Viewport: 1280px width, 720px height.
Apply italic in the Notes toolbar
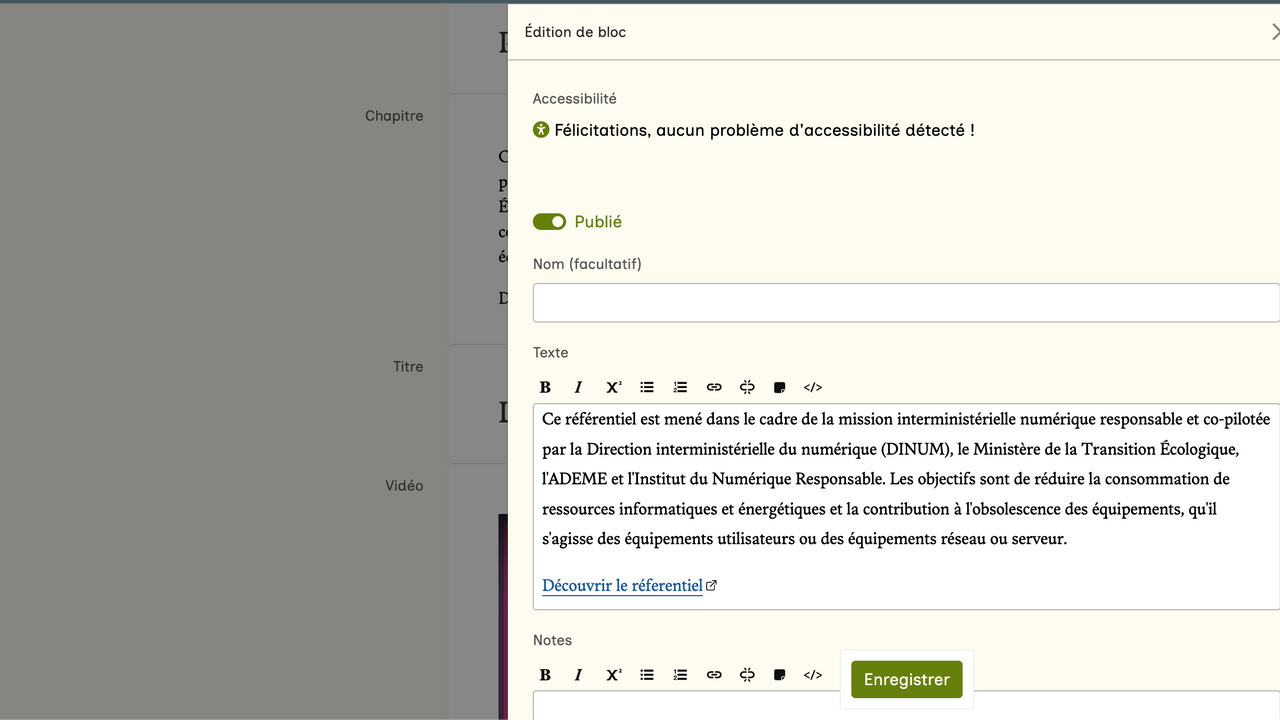click(x=578, y=675)
